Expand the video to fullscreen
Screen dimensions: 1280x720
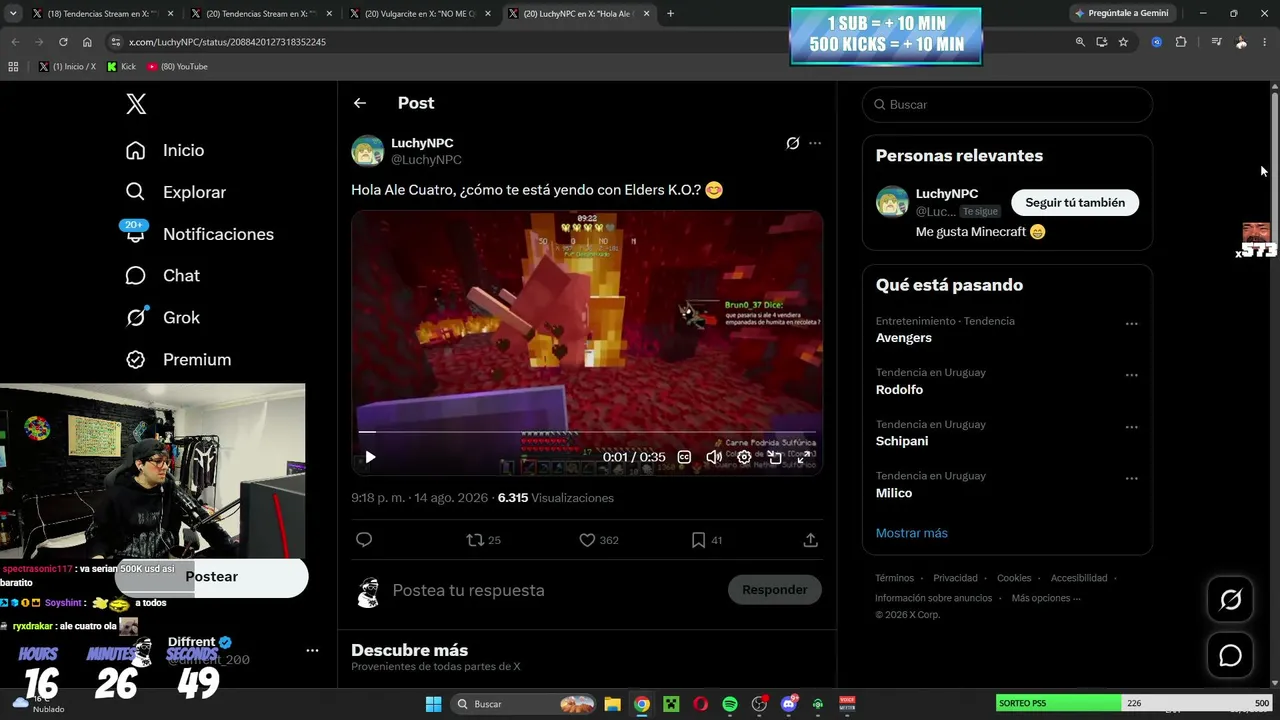(804, 457)
